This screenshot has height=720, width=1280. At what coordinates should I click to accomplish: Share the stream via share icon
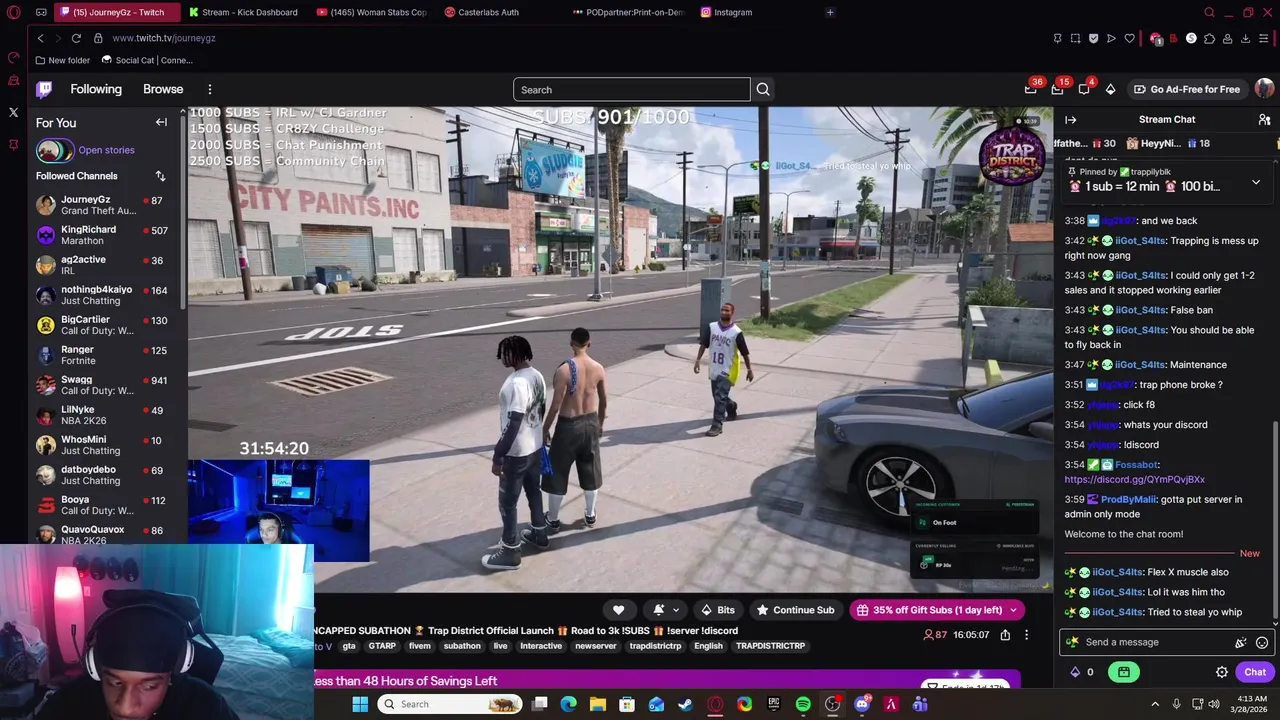click(1005, 635)
